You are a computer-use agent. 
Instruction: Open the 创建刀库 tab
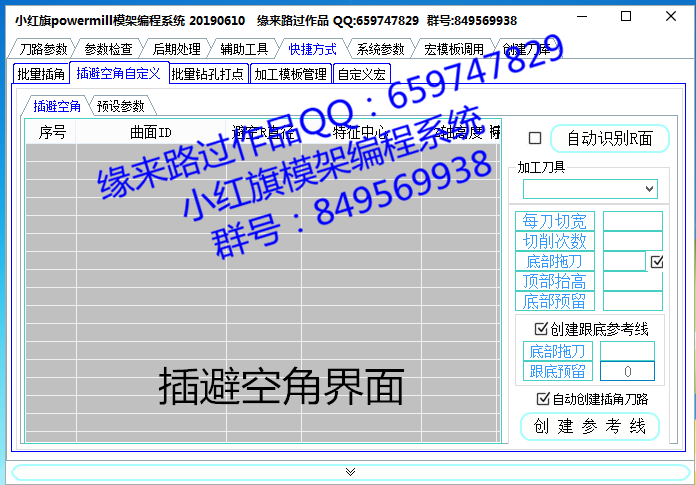point(526,49)
